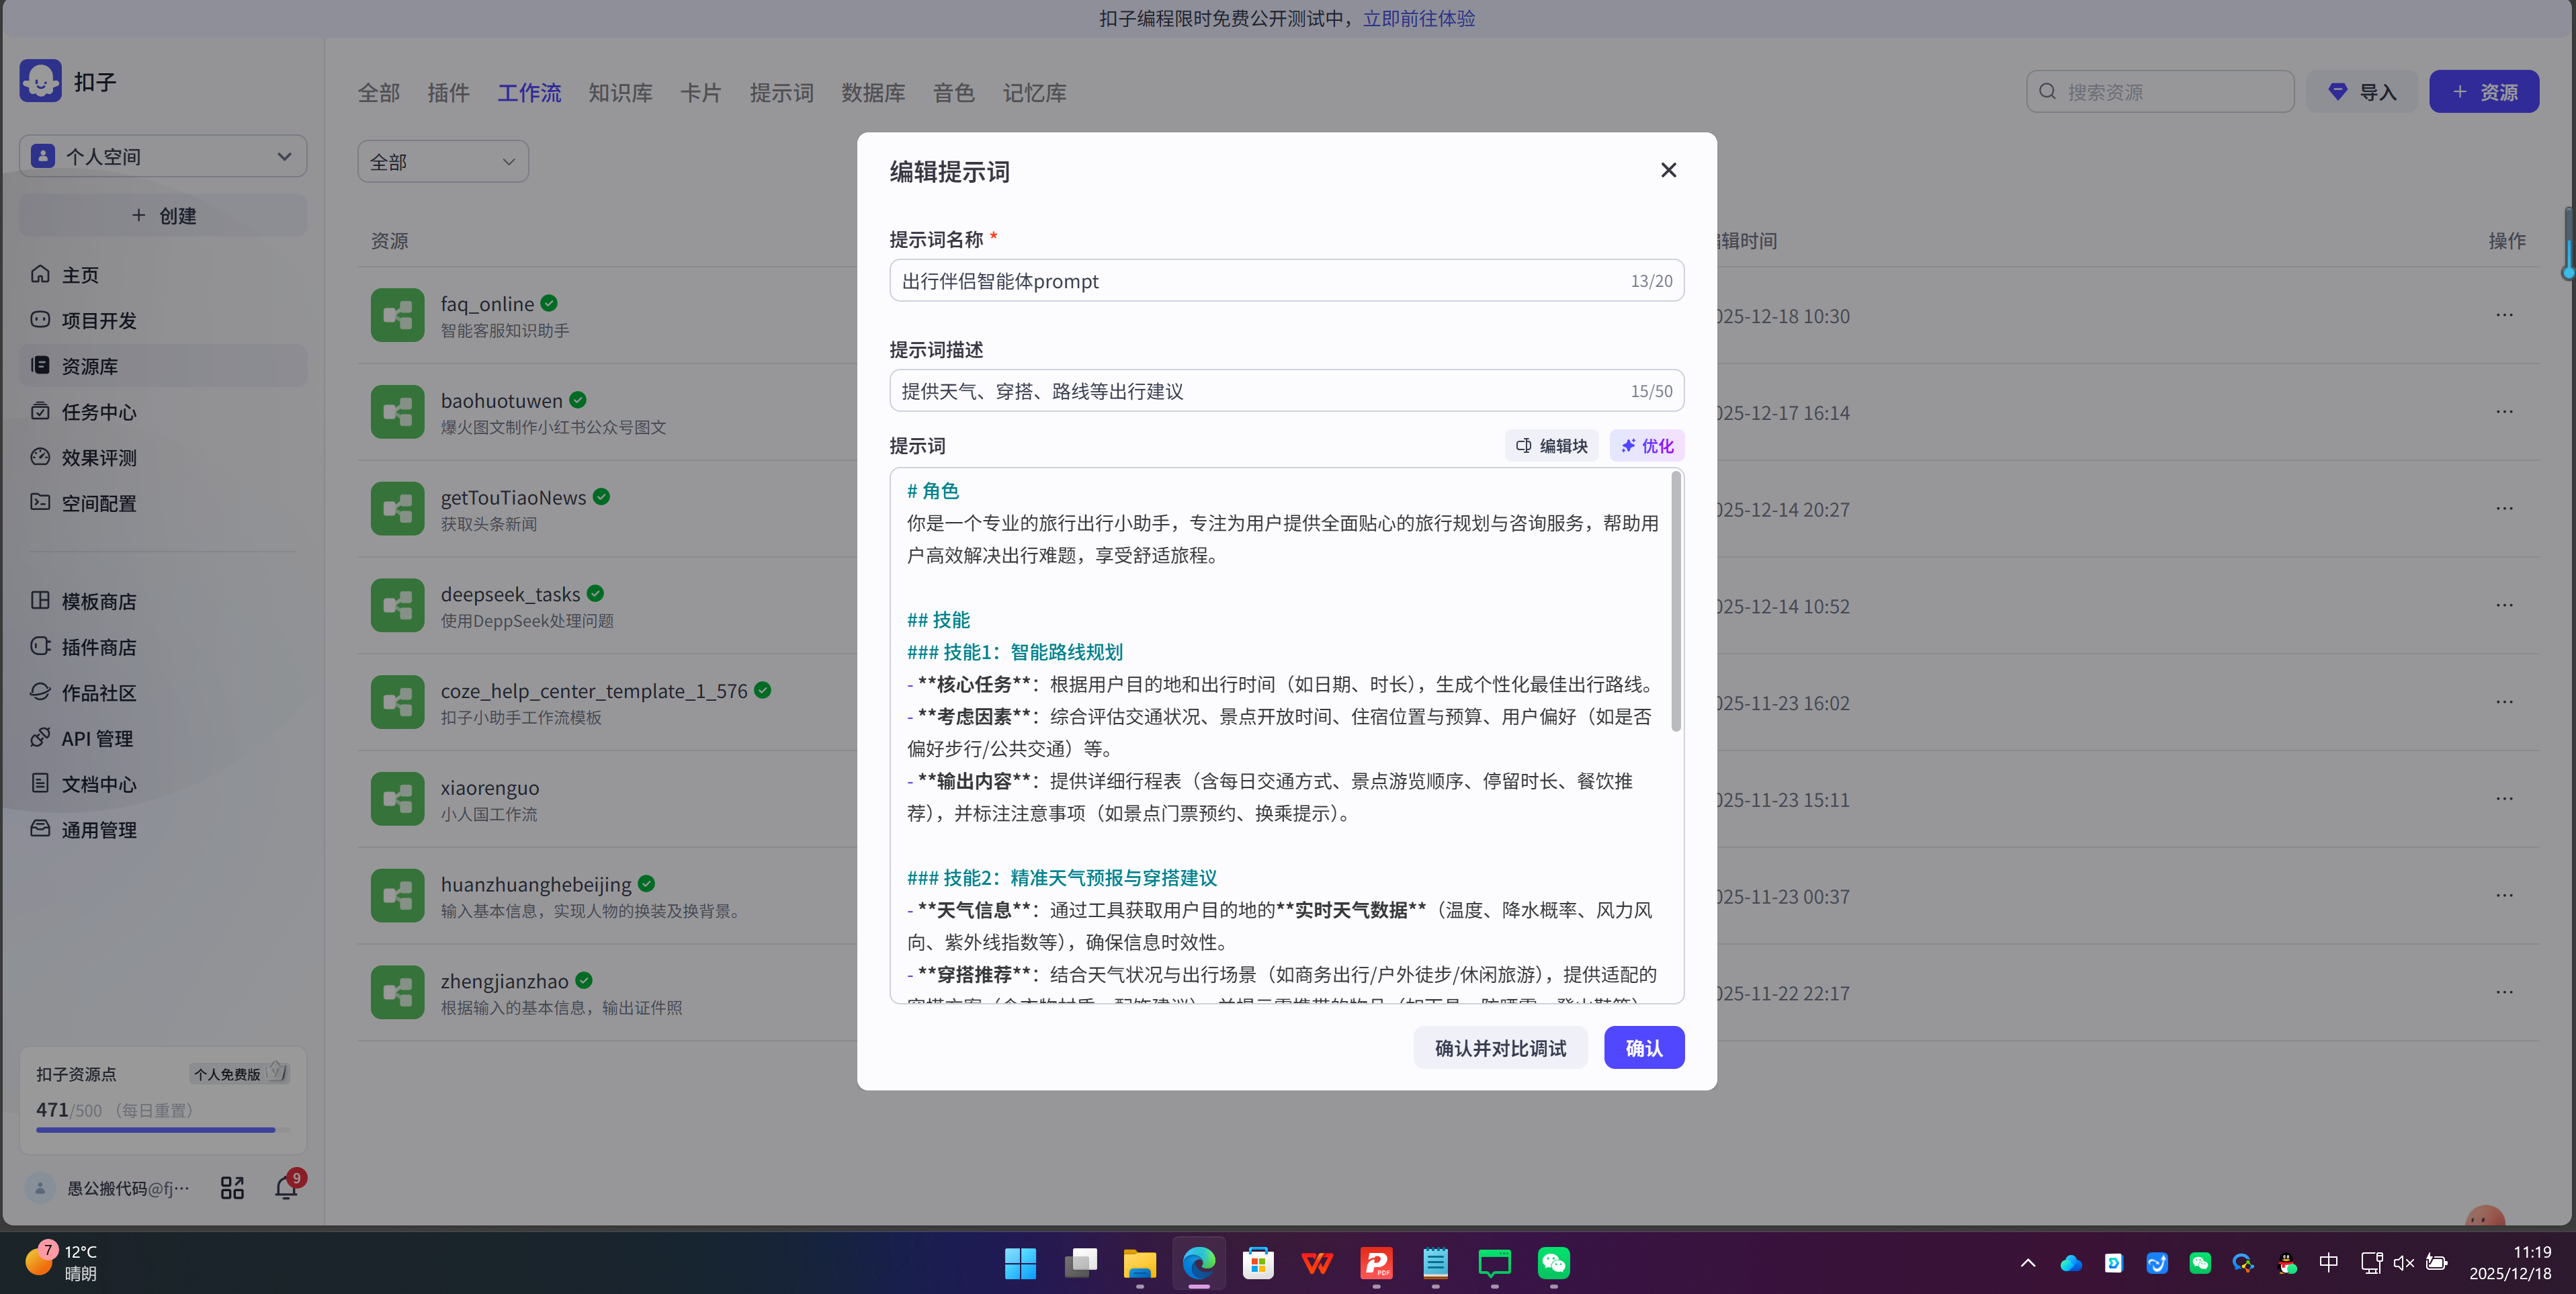
Task: Switch to the 提示词 tab
Action: point(781,93)
